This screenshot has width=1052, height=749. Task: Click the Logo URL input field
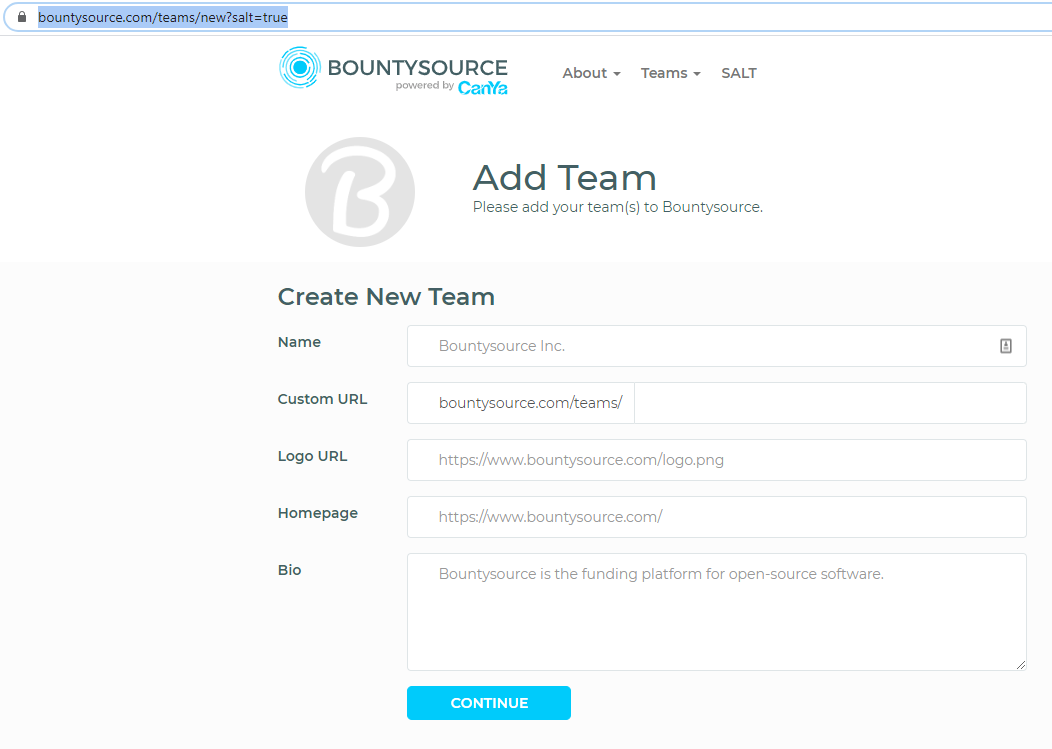[716, 459]
